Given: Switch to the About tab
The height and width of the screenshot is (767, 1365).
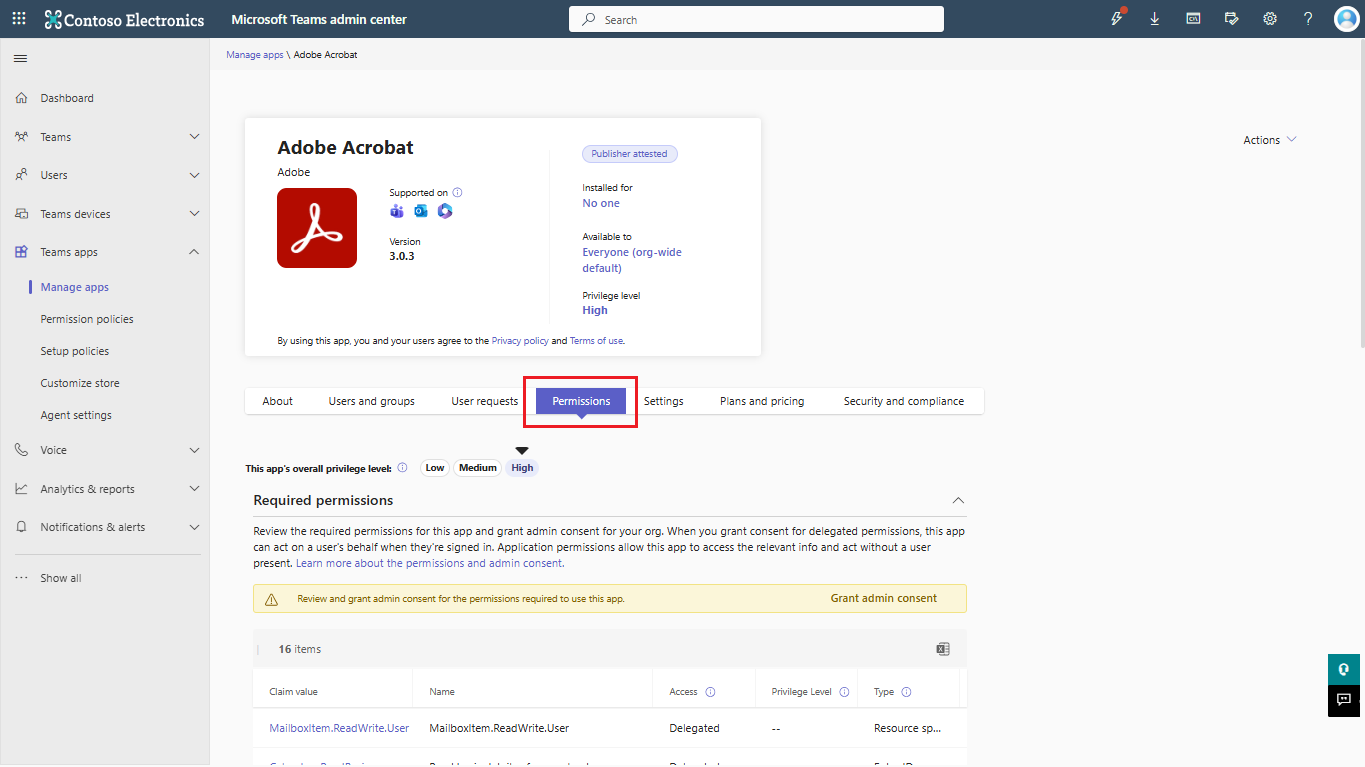Looking at the screenshot, I should click(x=277, y=401).
